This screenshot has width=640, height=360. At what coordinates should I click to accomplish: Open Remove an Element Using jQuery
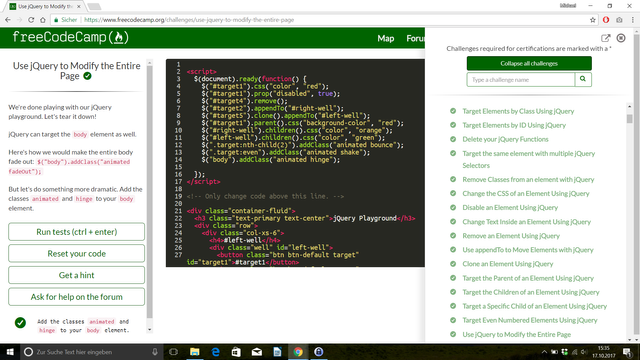[x=511, y=236]
